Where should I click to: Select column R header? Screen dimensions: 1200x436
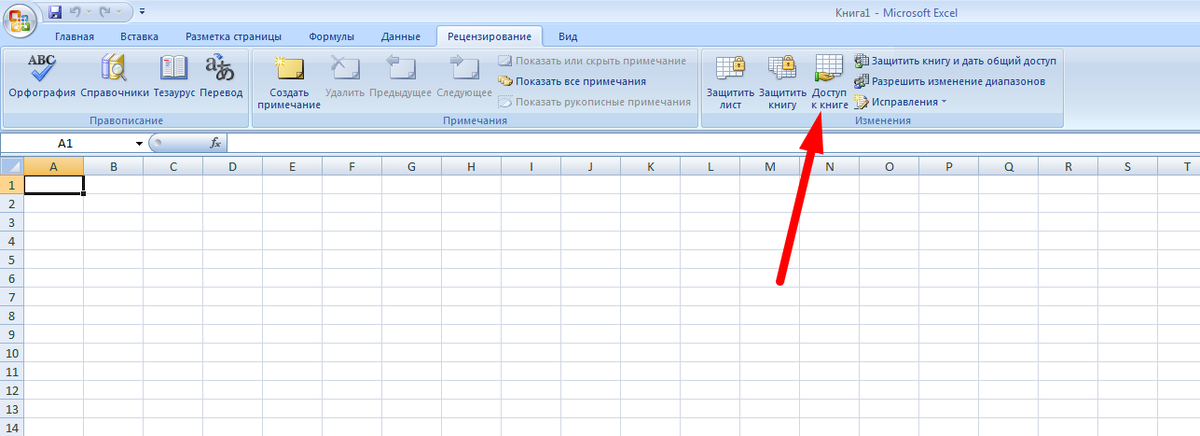tap(1068, 167)
